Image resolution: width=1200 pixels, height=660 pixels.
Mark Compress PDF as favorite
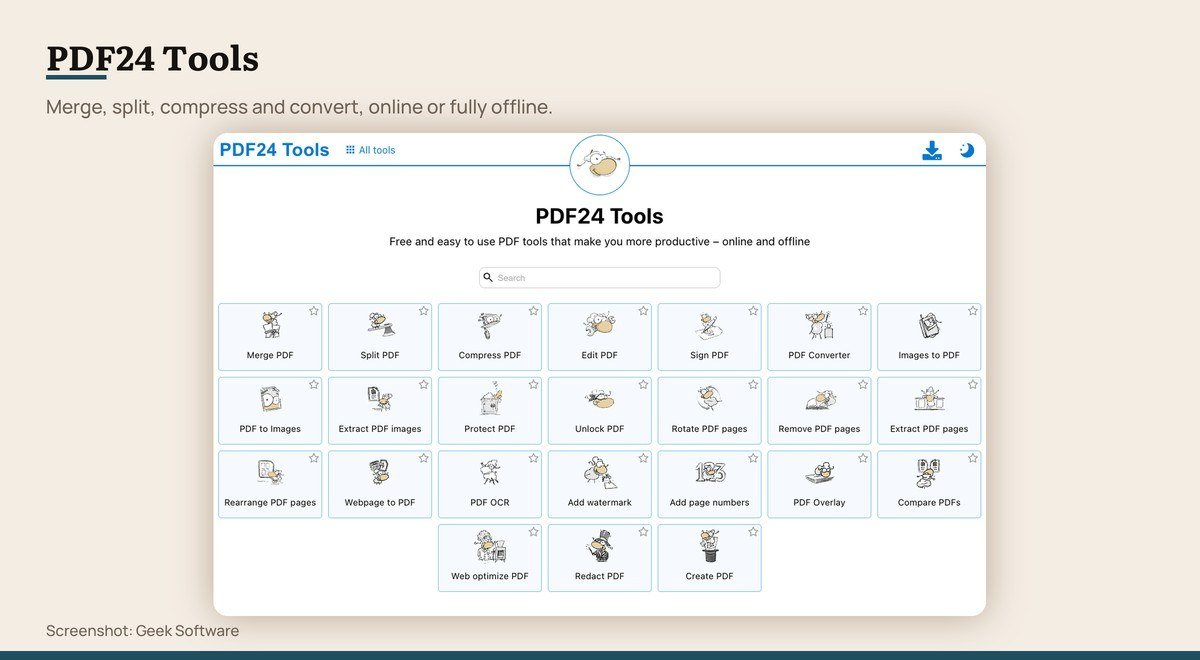pos(534,311)
